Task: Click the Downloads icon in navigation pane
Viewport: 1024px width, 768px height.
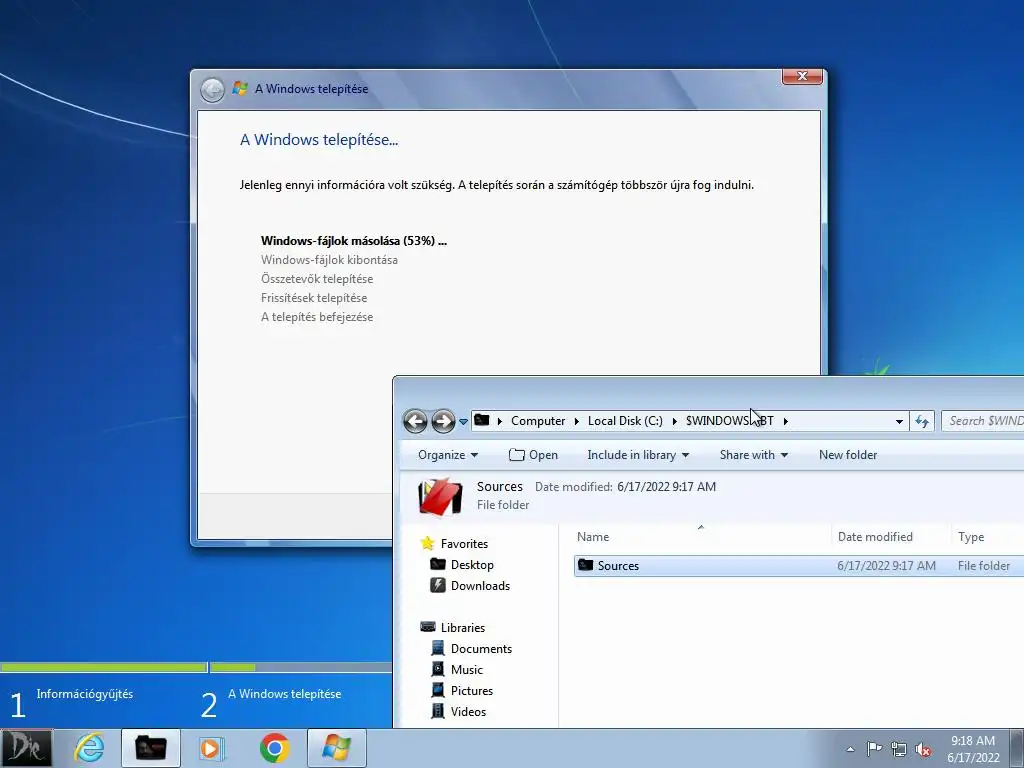Action: coord(438,585)
